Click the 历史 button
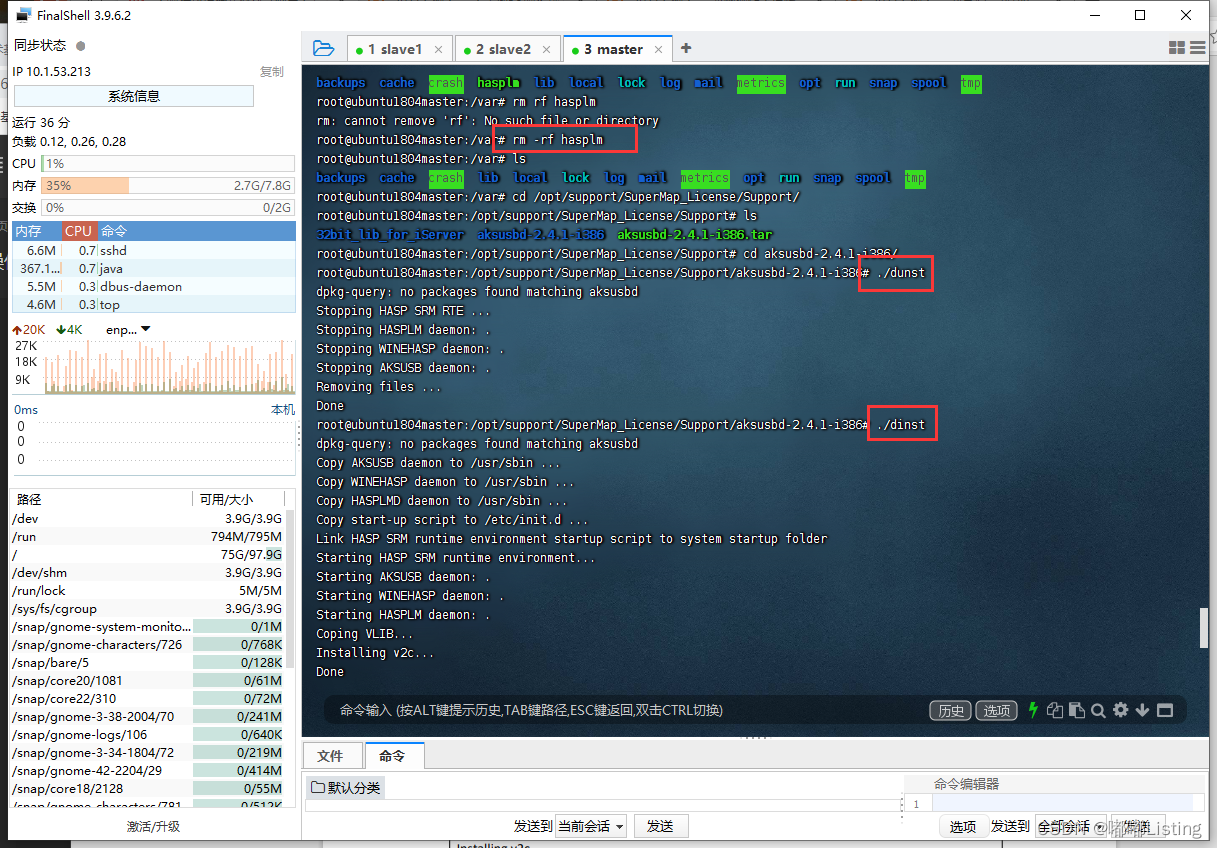This screenshot has height=848, width=1217. pyautogui.click(x=951, y=710)
